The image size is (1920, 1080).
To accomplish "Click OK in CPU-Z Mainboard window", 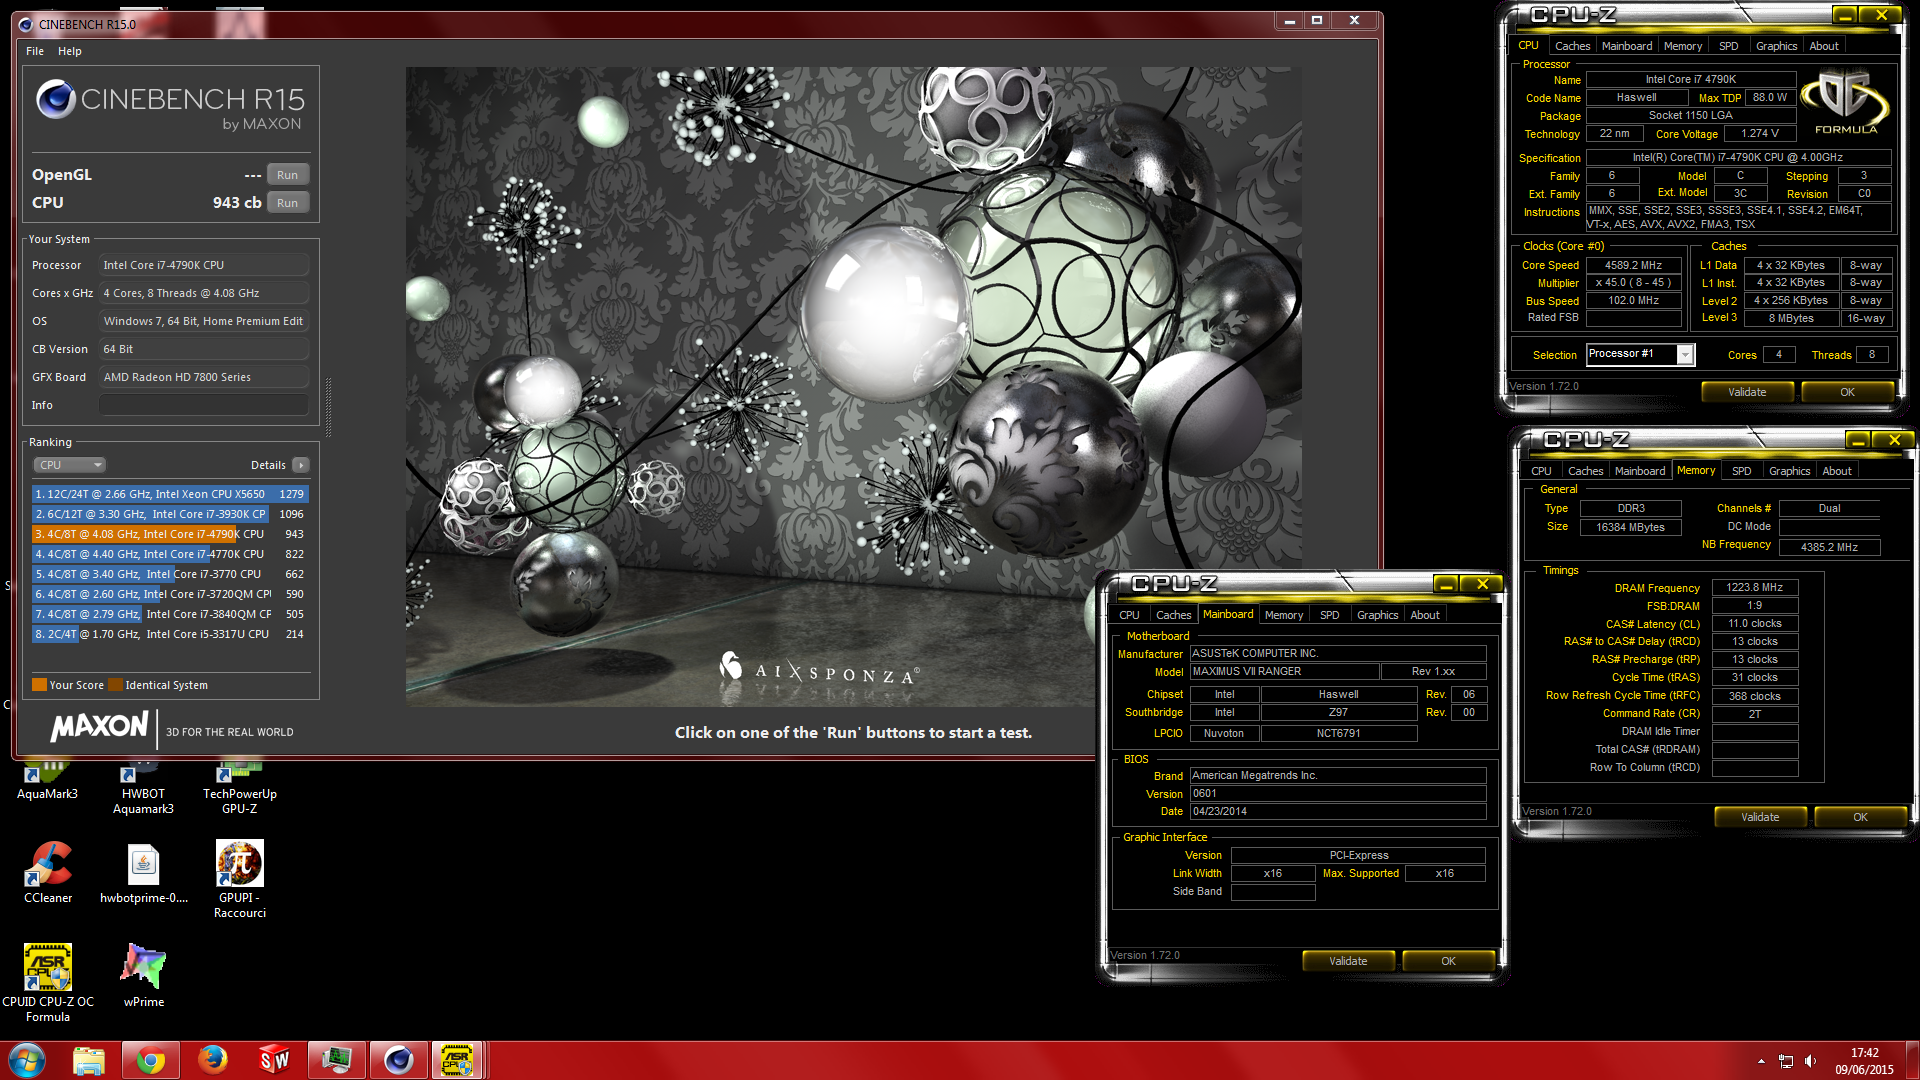I will click(x=1448, y=961).
